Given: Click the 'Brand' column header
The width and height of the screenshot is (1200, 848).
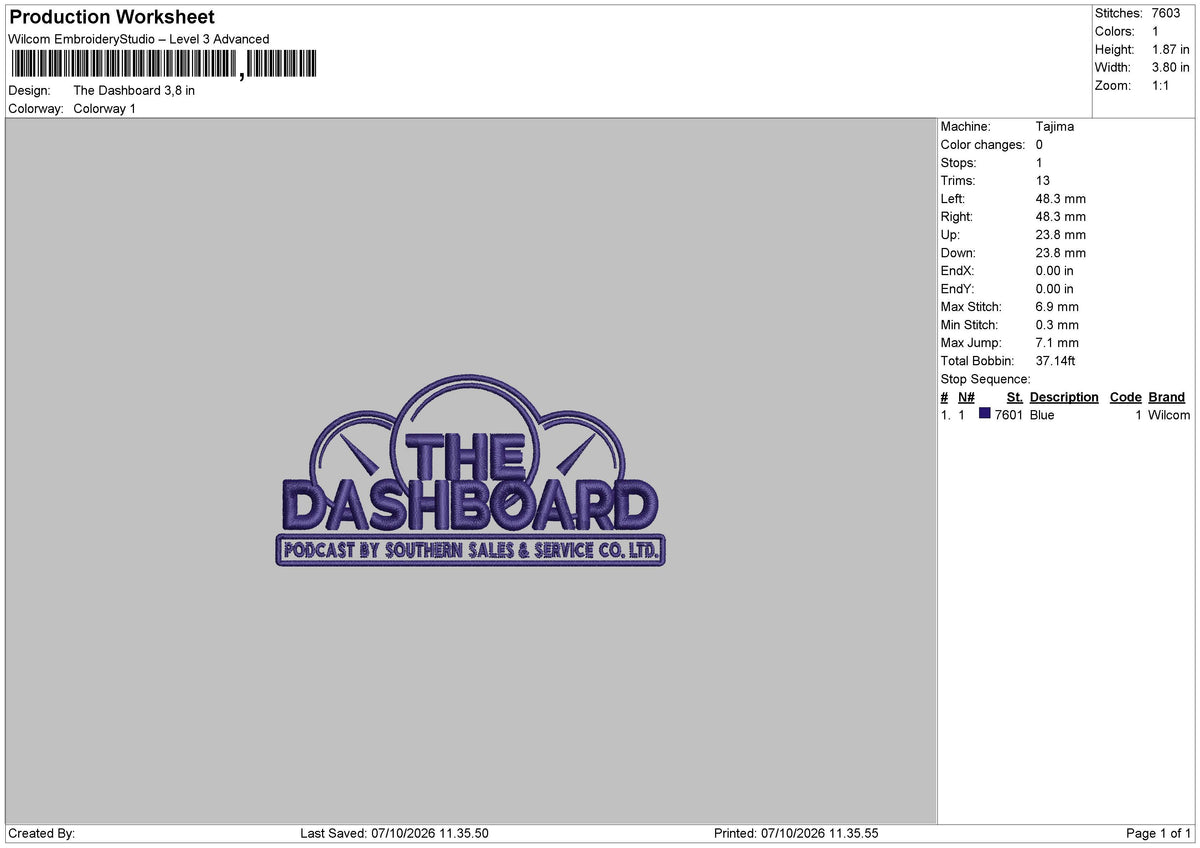Looking at the screenshot, I should [1166, 397].
